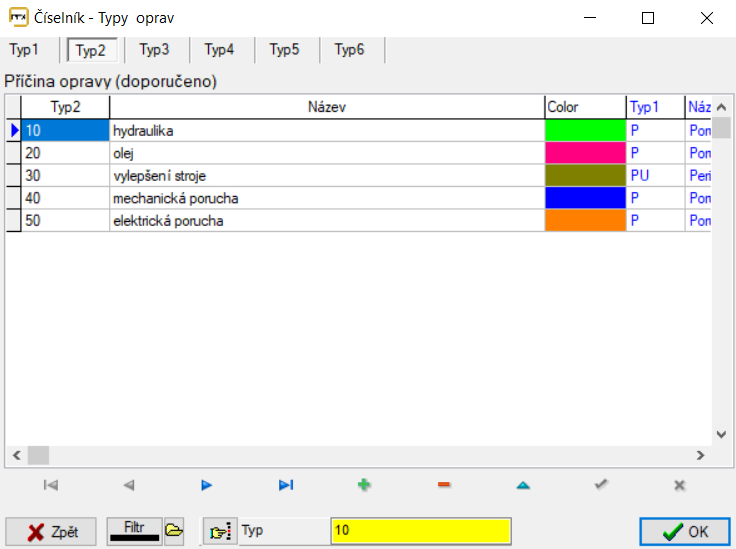The width and height of the screenshot is (736, 549).
Task: Click the mechanická porucha name cell
Action: pyautogui.click(x=327, y=198)
